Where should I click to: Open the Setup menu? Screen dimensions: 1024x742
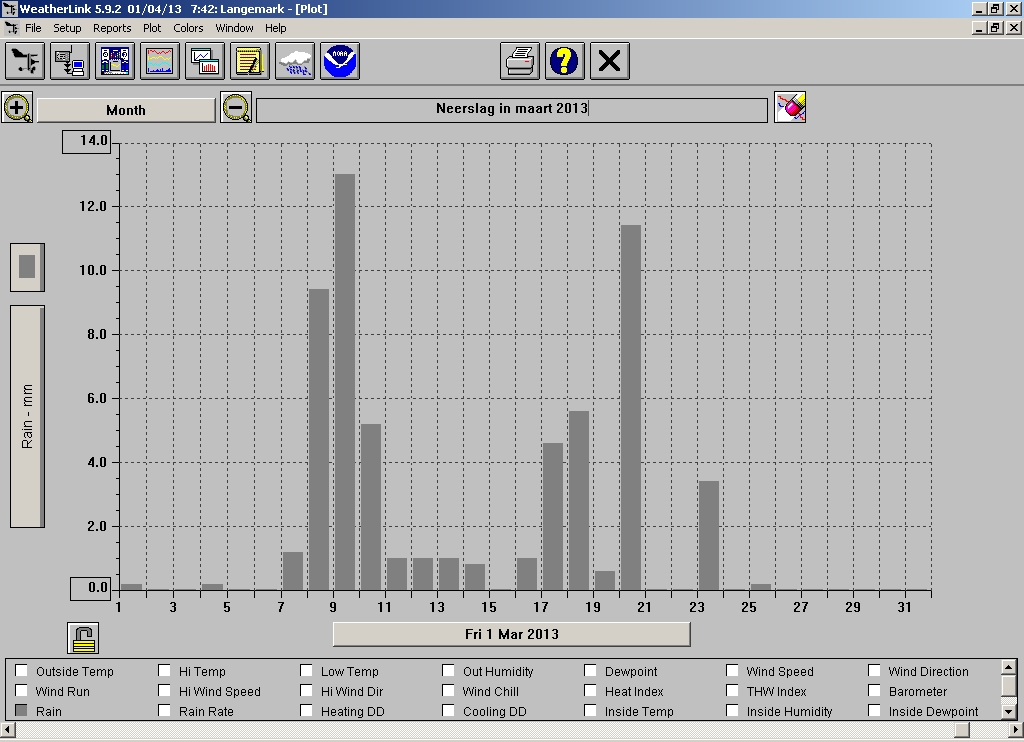pos(67,28)
